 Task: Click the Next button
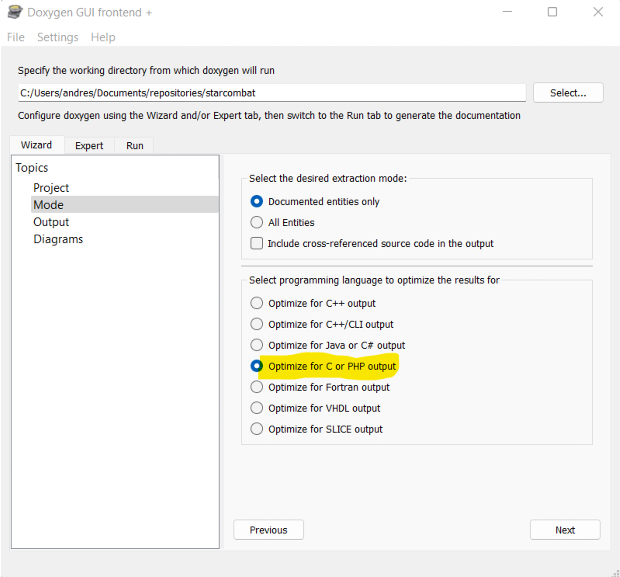click(x=565, y=530)
